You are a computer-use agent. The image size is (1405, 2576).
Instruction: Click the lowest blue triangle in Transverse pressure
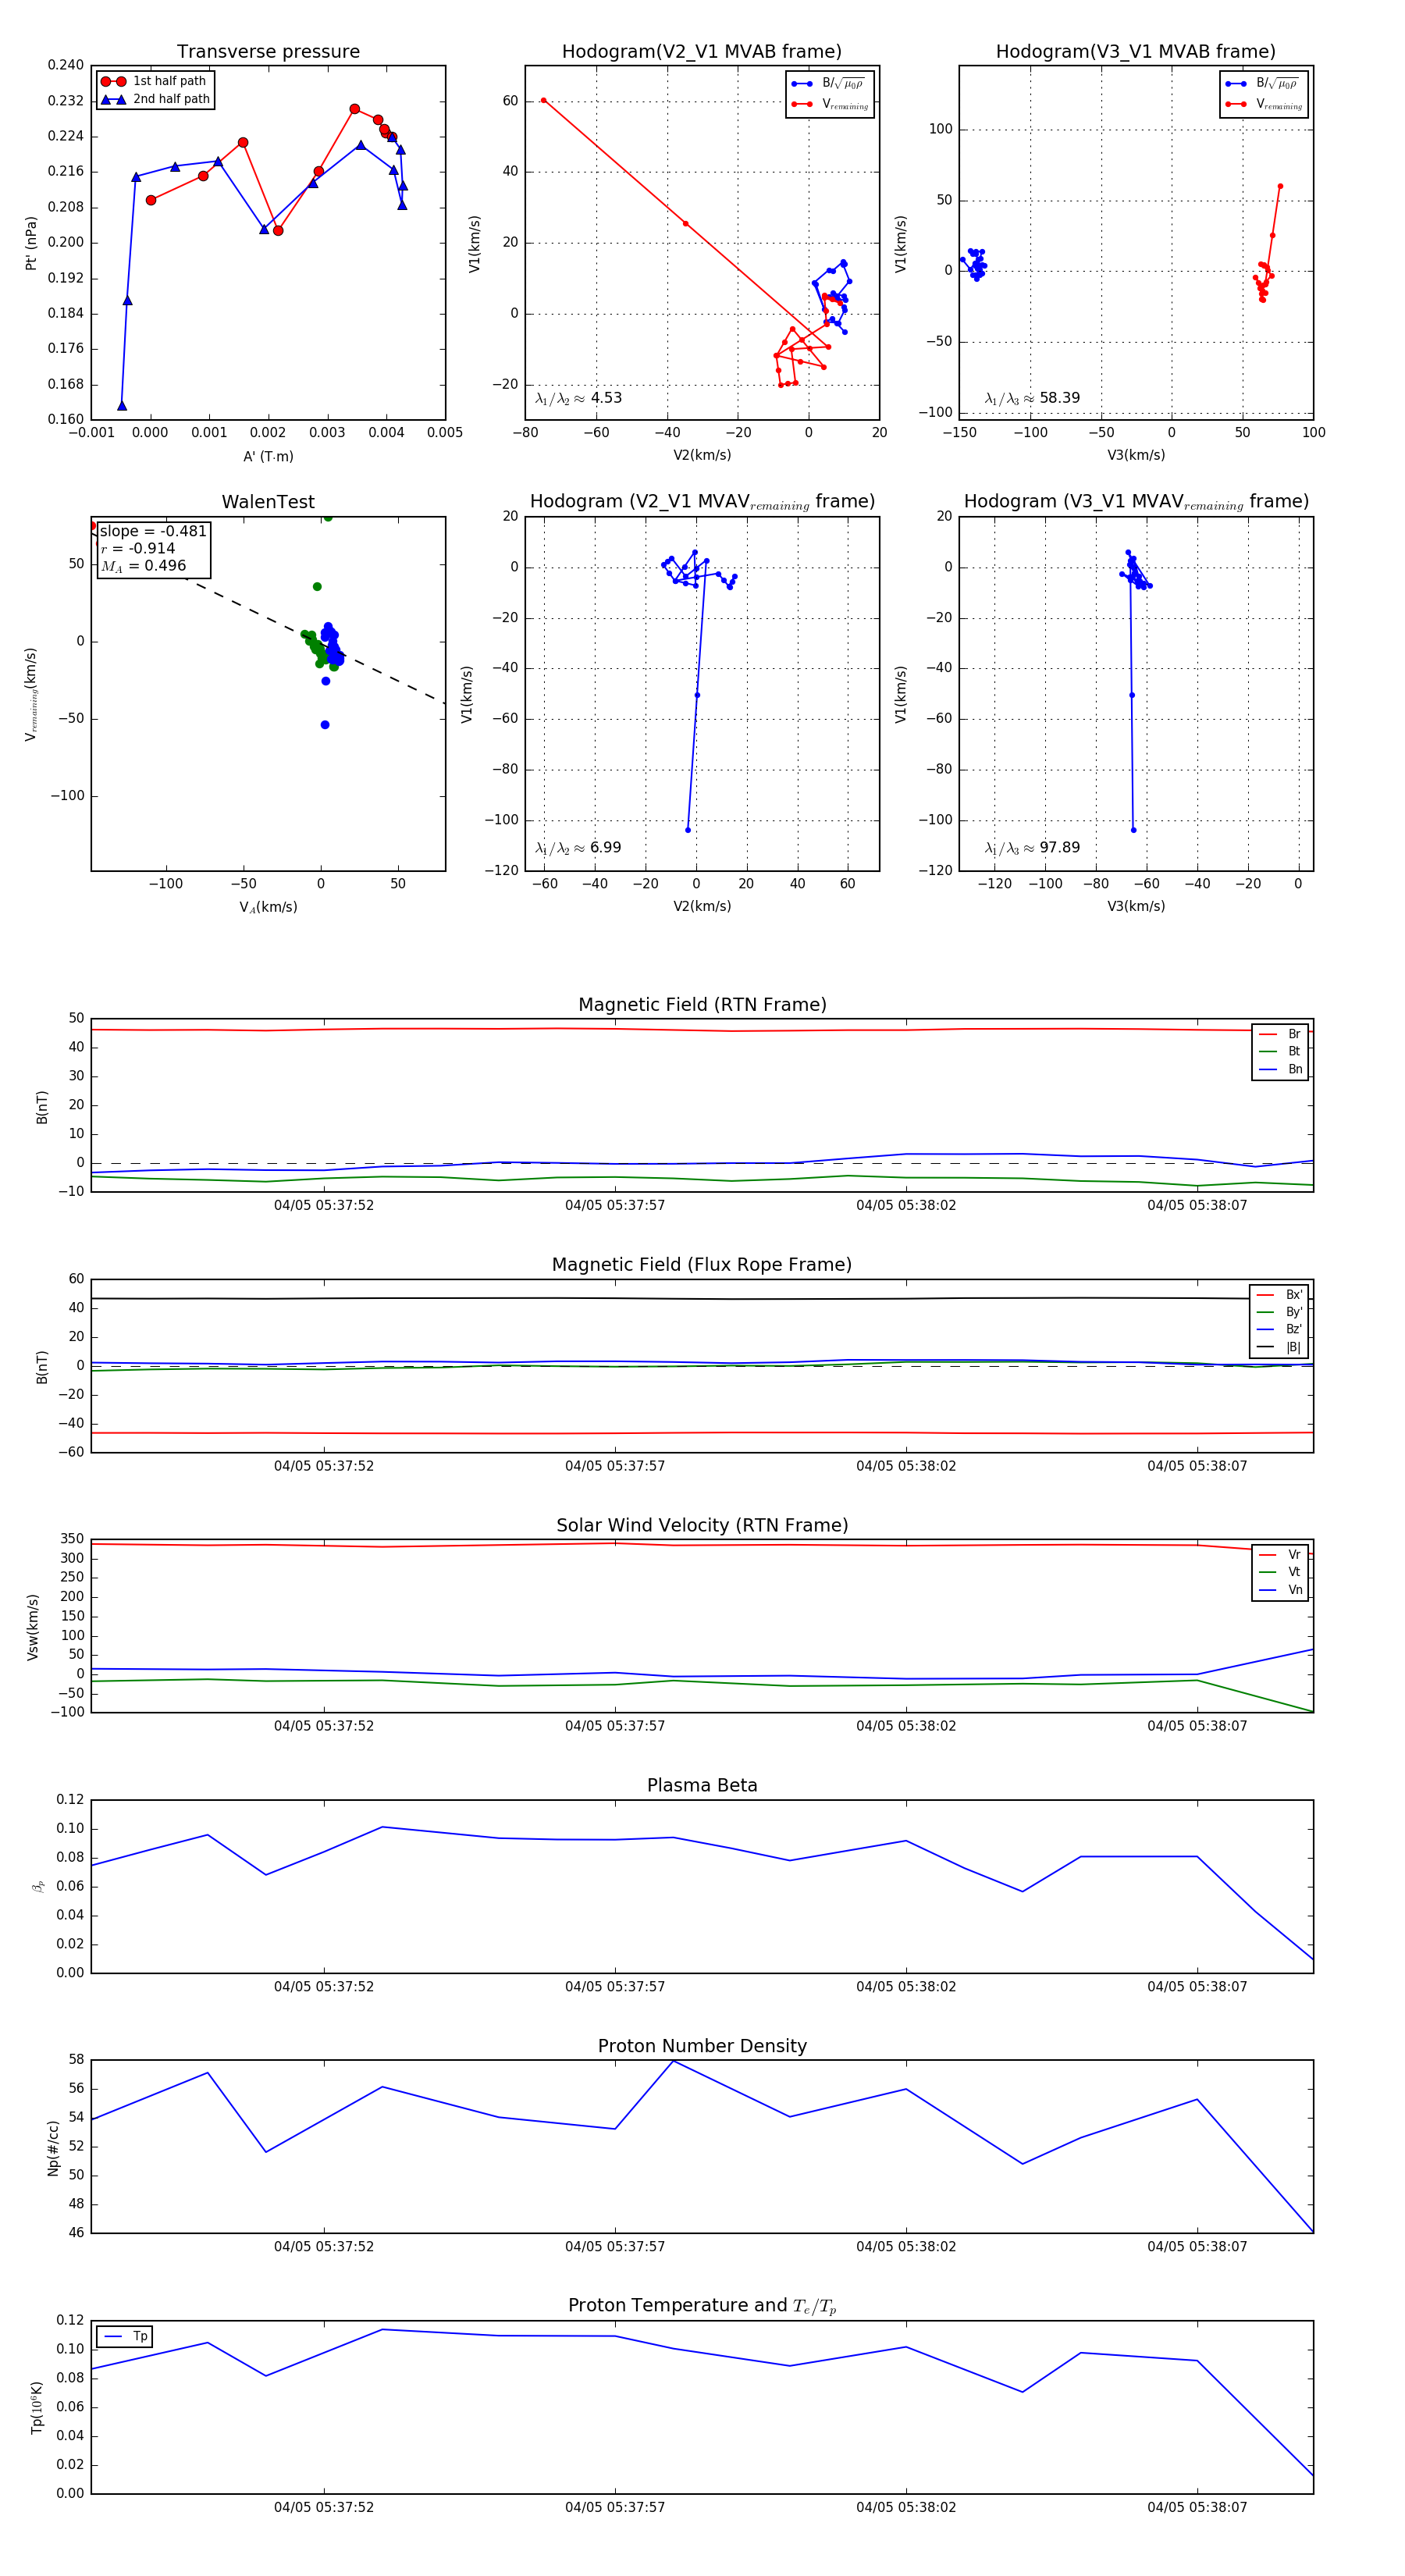pyautogui.click(x=122, y=406)
